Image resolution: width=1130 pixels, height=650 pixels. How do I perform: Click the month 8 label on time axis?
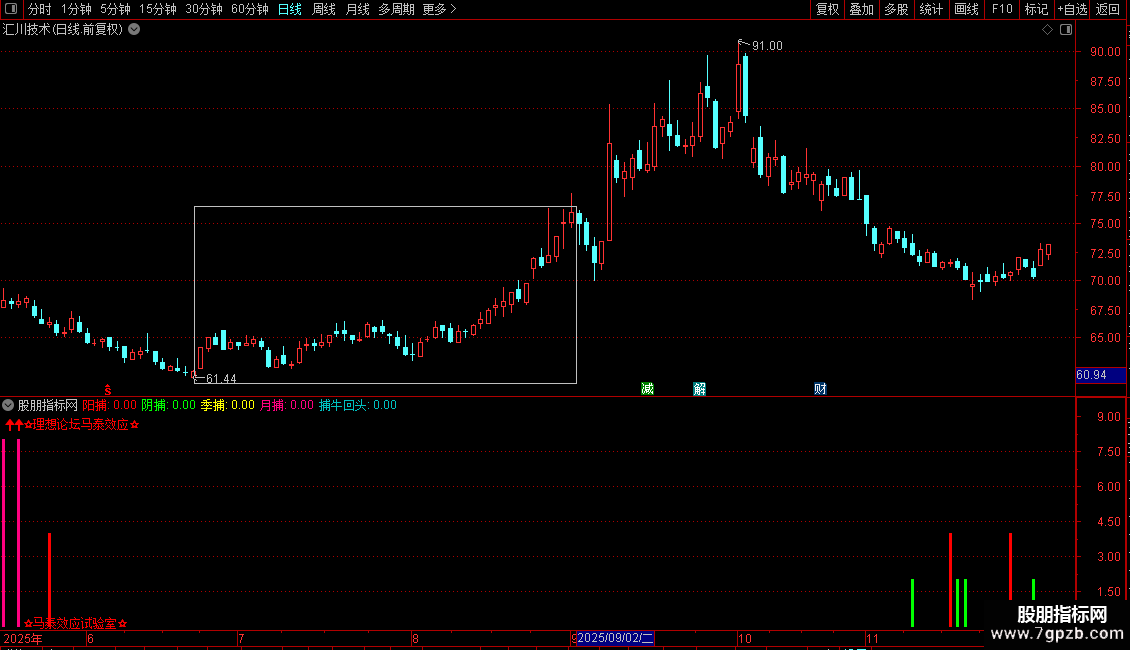[x=415, y=638]
